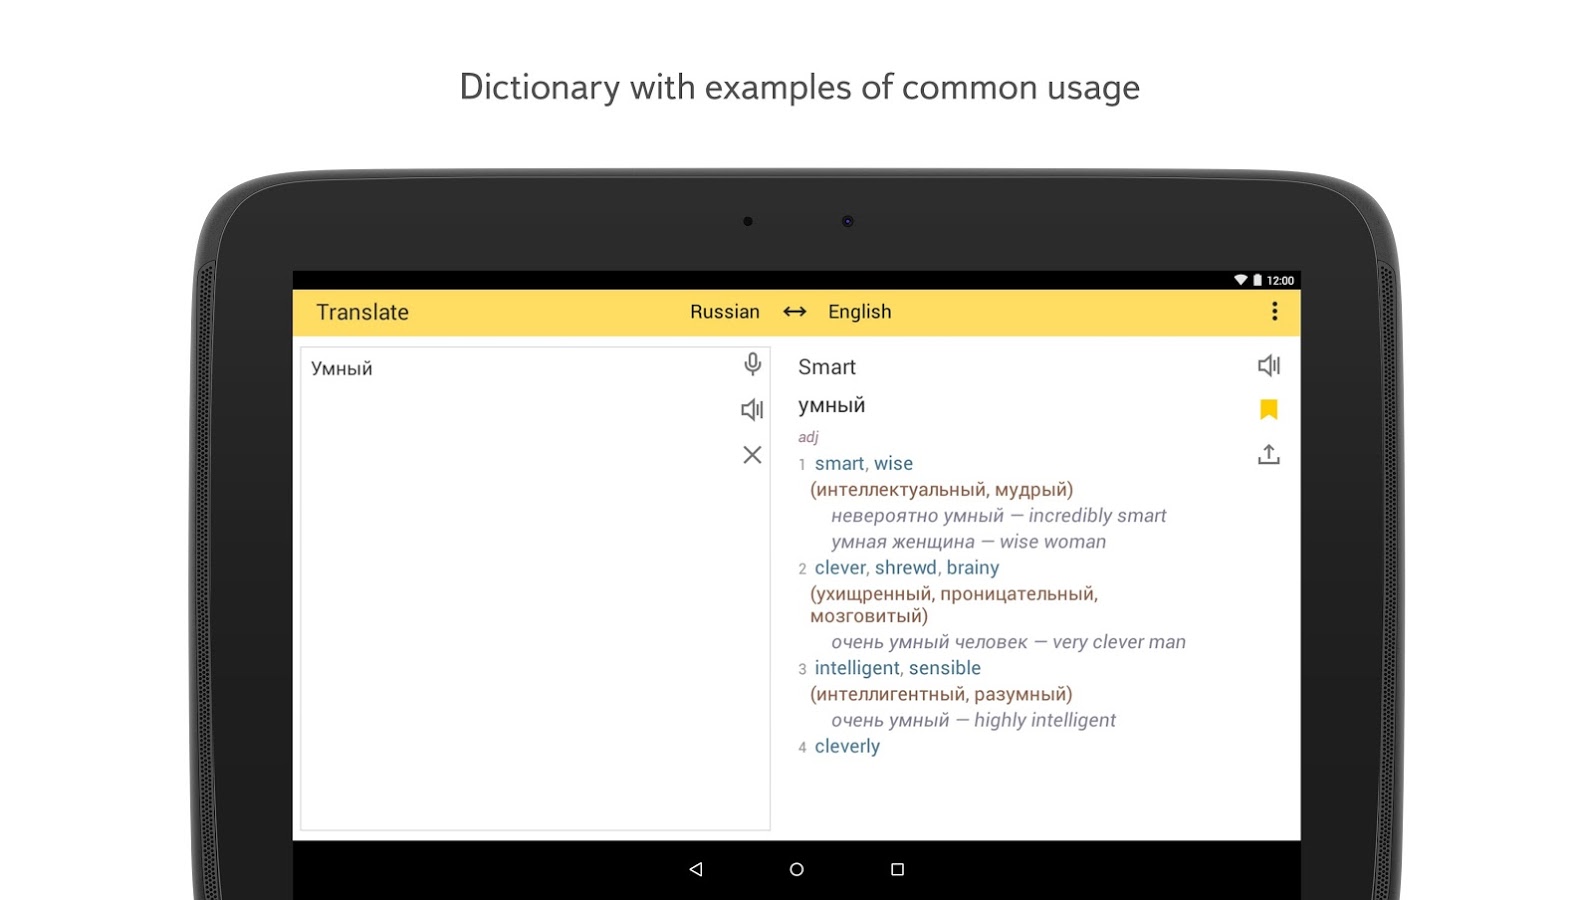Screen dimensions: 1593x900
Task: Open dictionary word smart
Action: [839, 464]
